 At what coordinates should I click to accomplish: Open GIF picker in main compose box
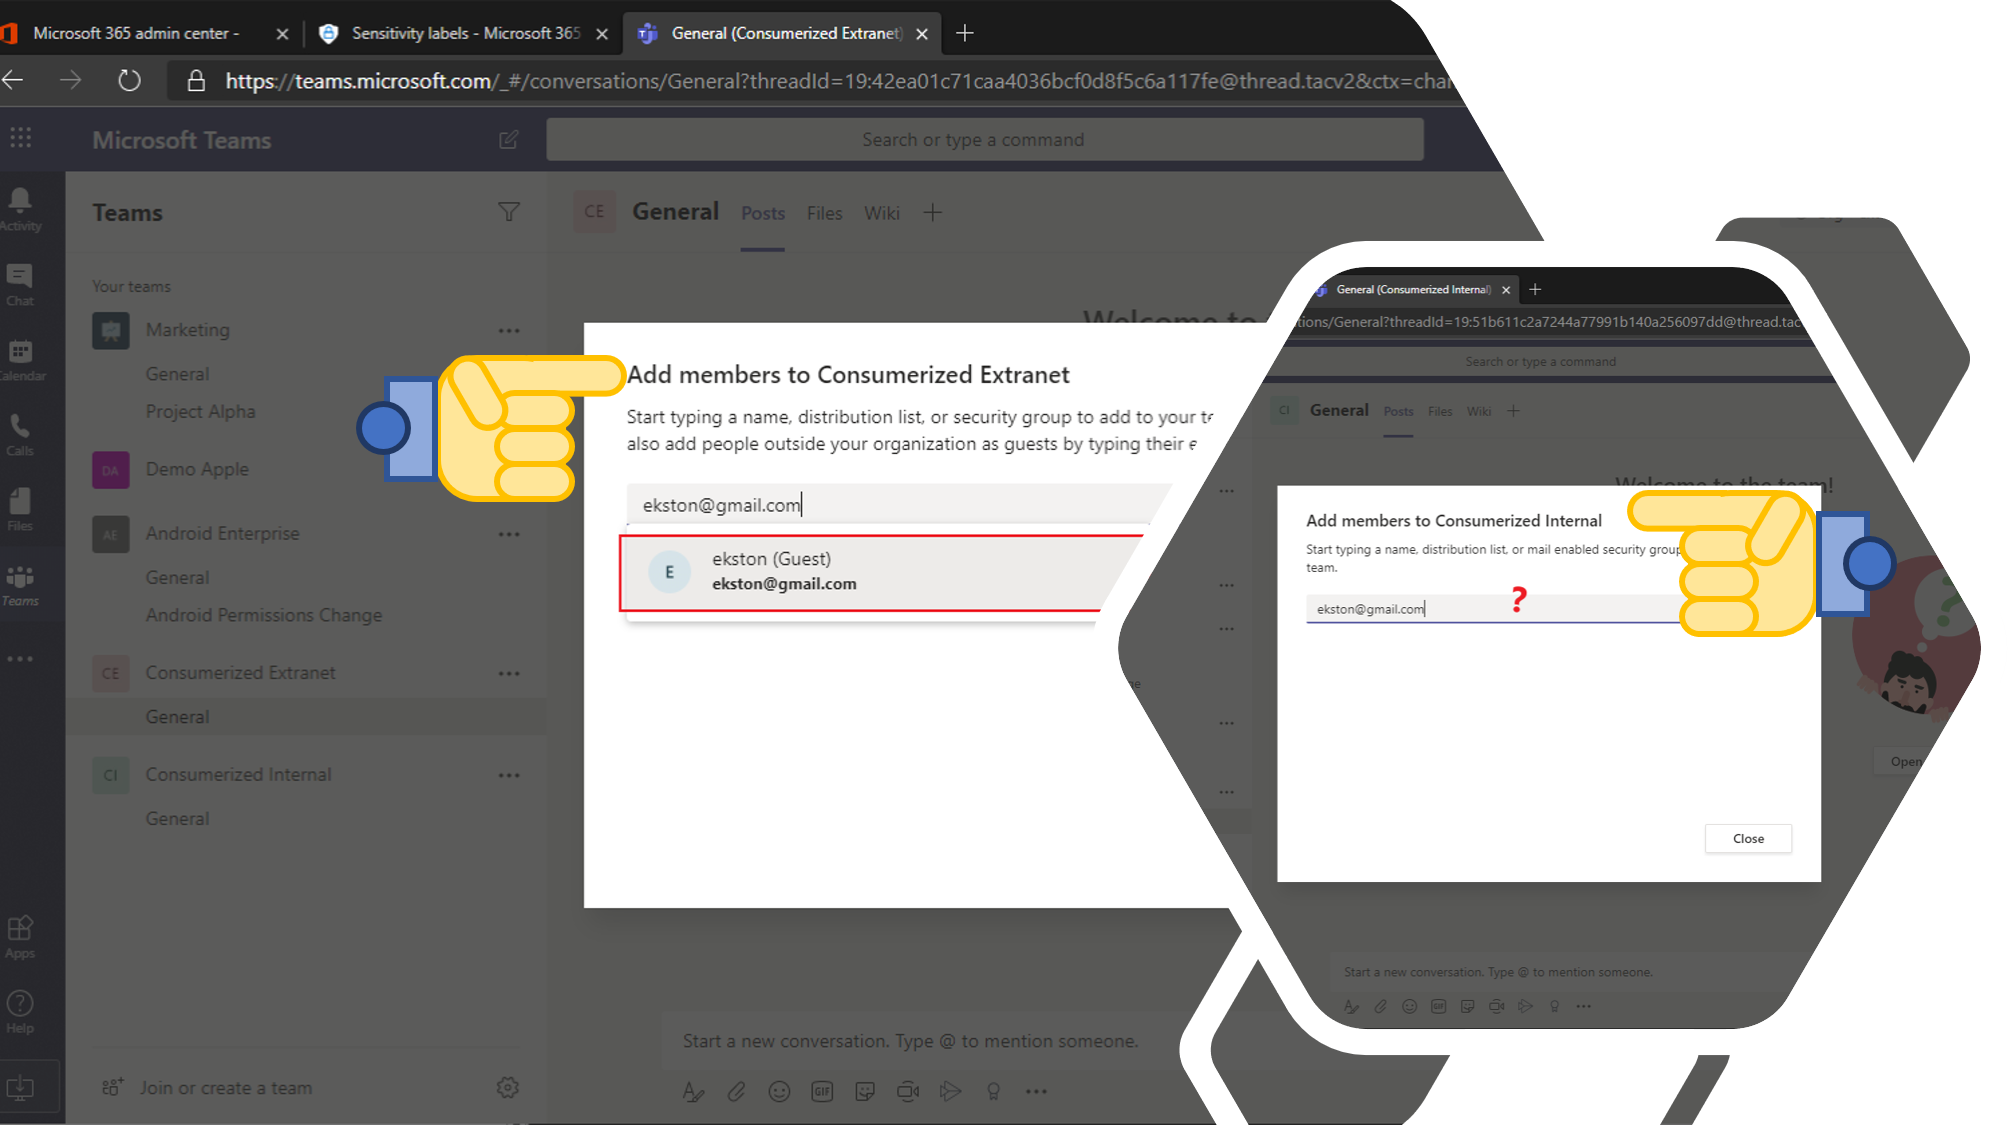822,1091
